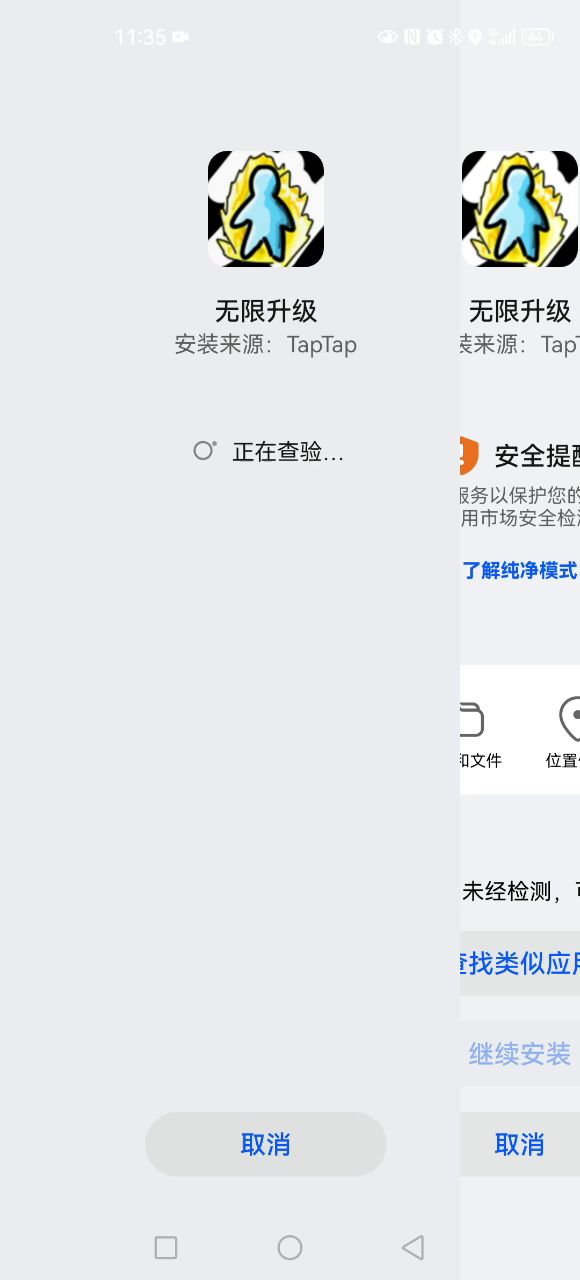
Task: Tap the orange shield security warning icon
Action: (x=463, y=455)
